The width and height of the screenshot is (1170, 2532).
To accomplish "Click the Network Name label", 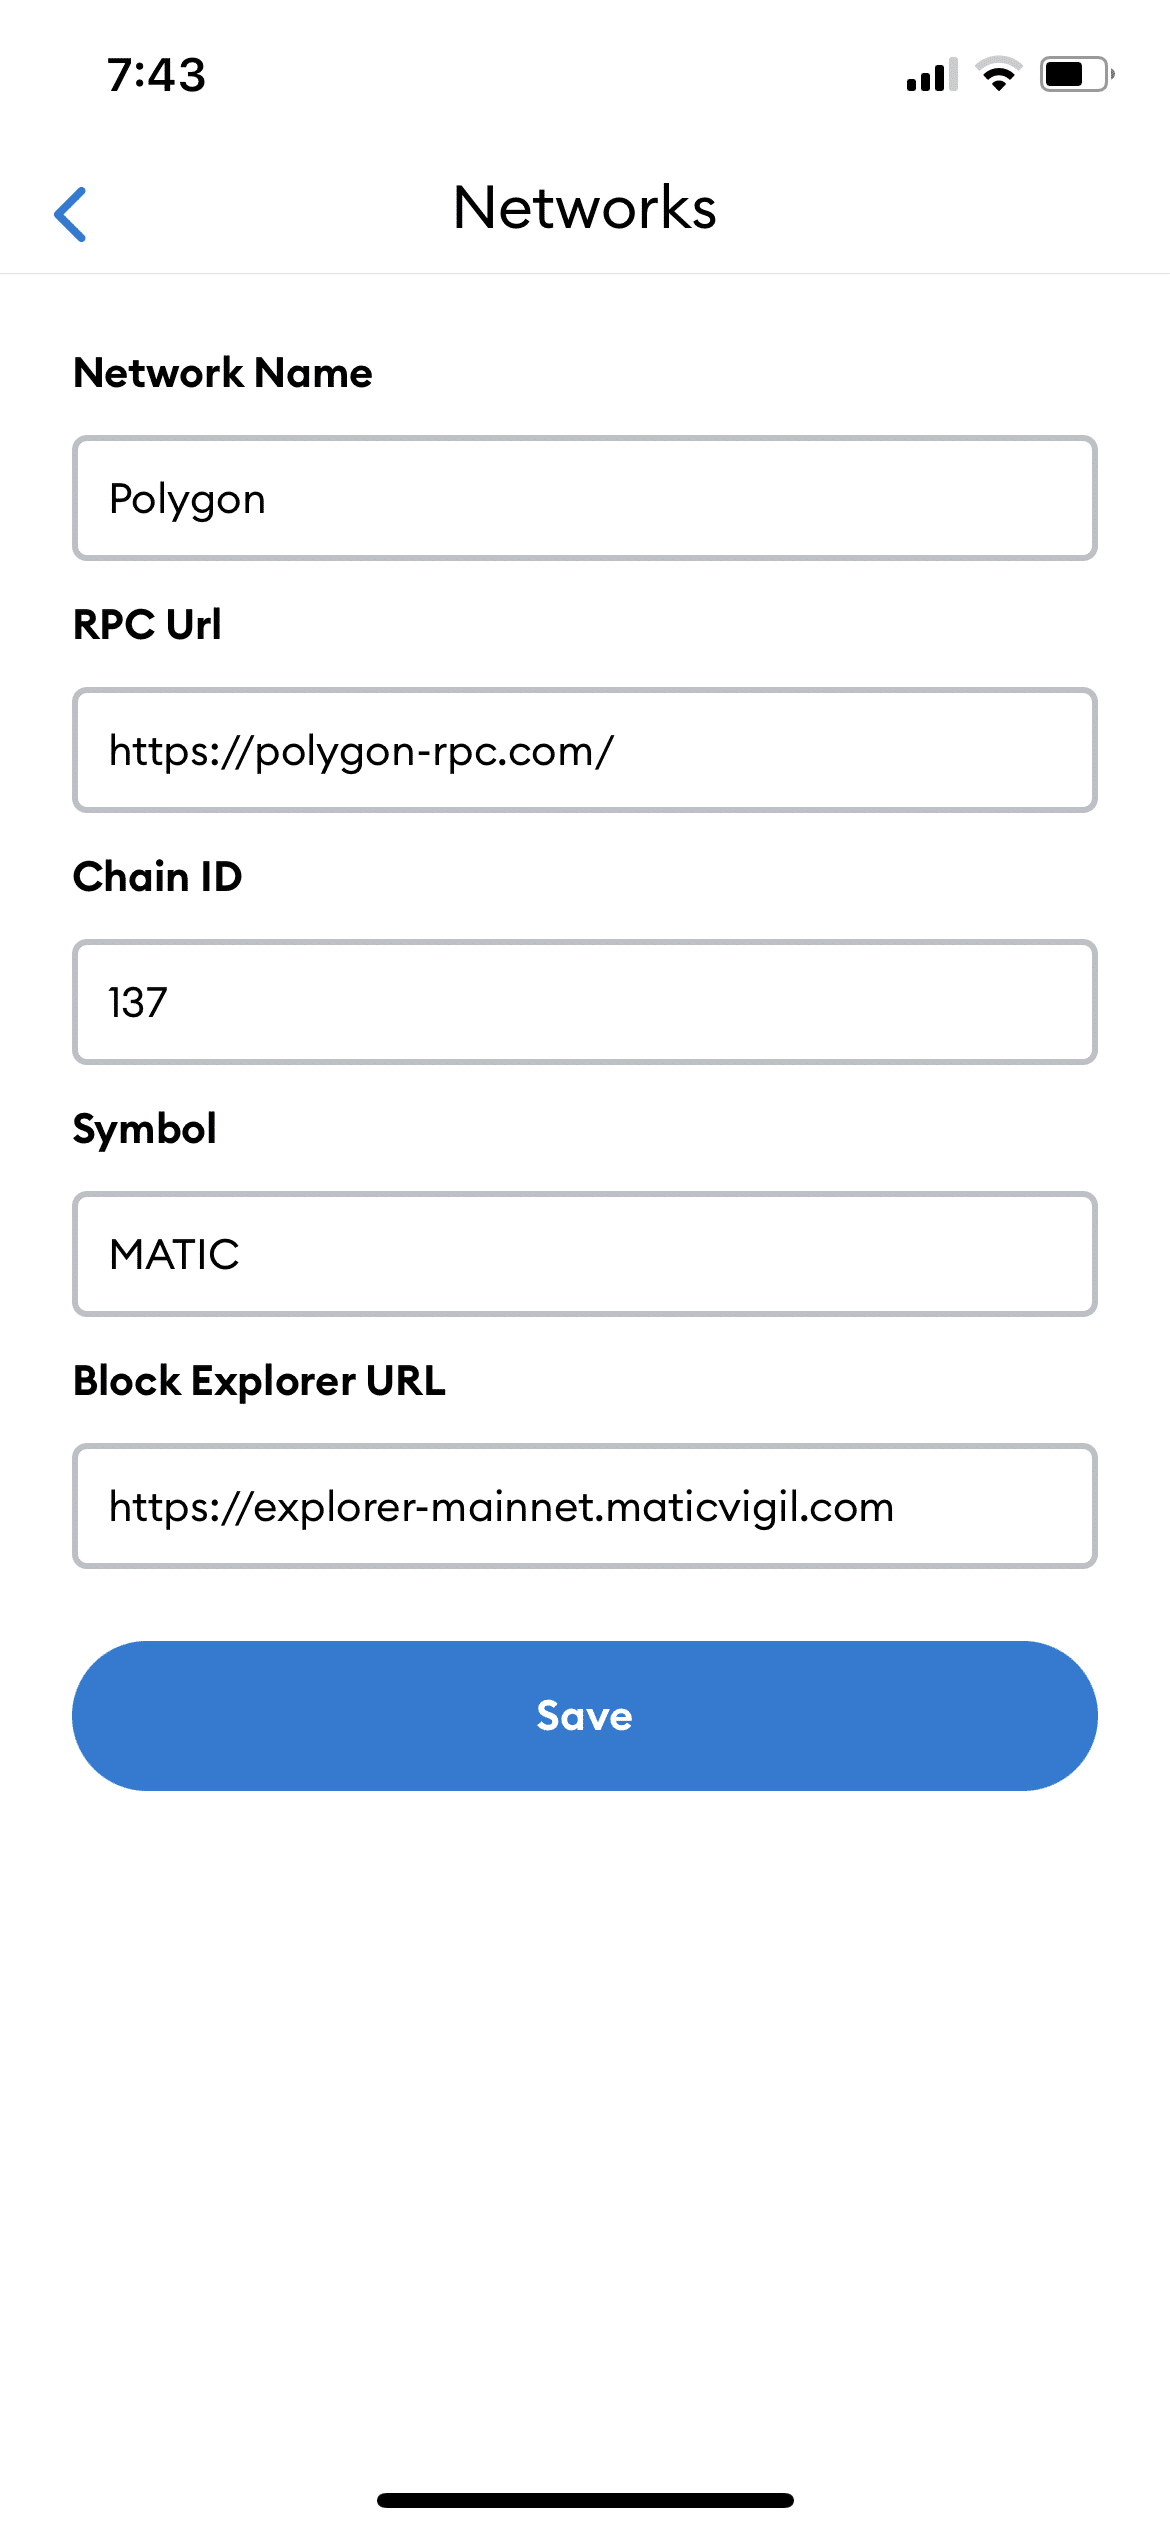I will 223,373.
